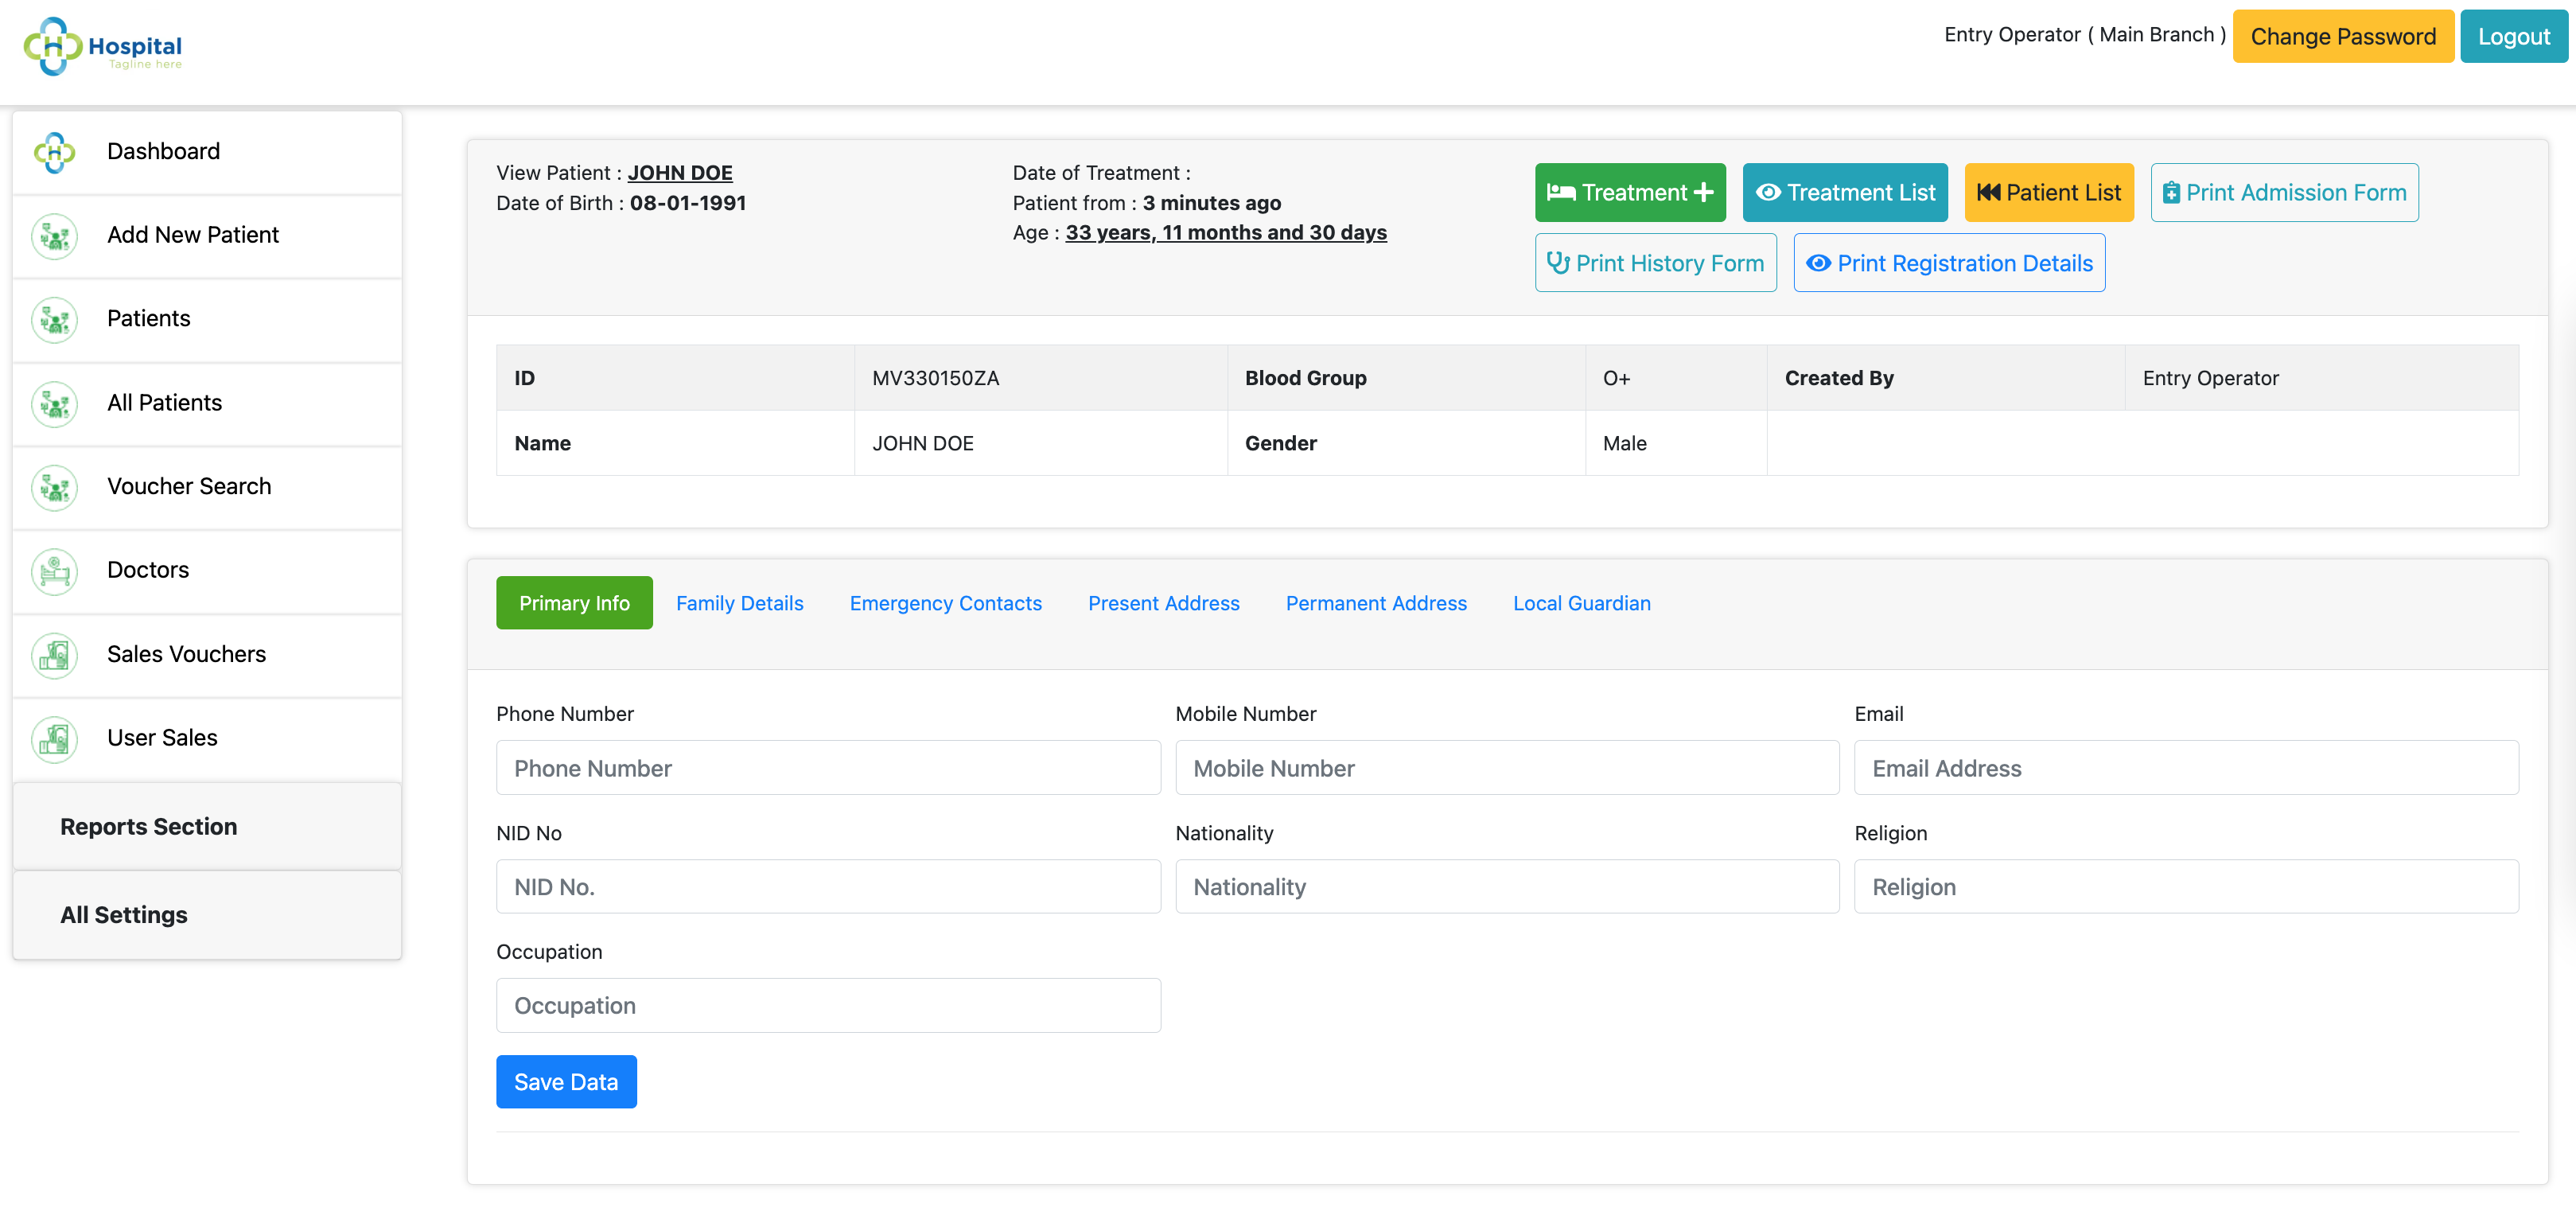Viewport: 2576px width, 1227px height.
Task: Click the Sales Vouchers sidebar icon
Action: tap(55, 655)
